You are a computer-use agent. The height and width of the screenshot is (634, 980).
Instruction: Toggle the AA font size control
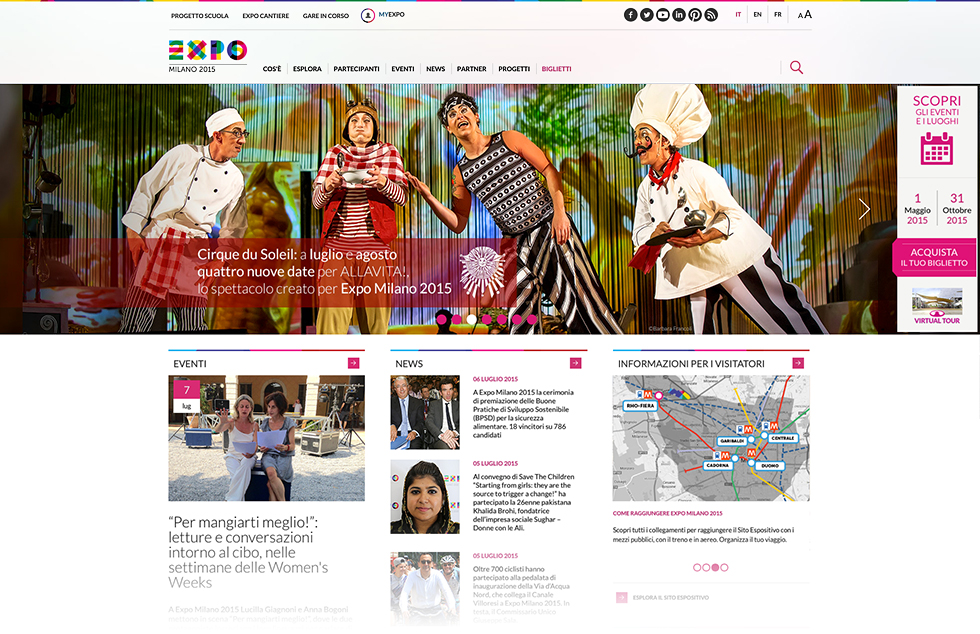coord(804,14)
